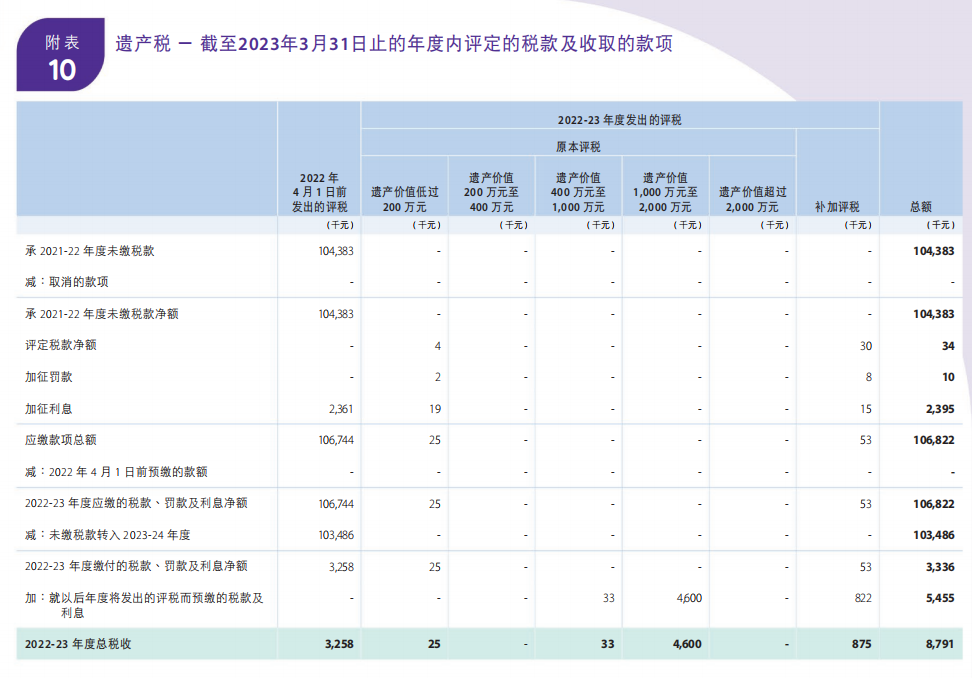Select the 遗产价值超过 2,000 万元 header
Screen dimensions: 972x678
(x=752, y=184)
